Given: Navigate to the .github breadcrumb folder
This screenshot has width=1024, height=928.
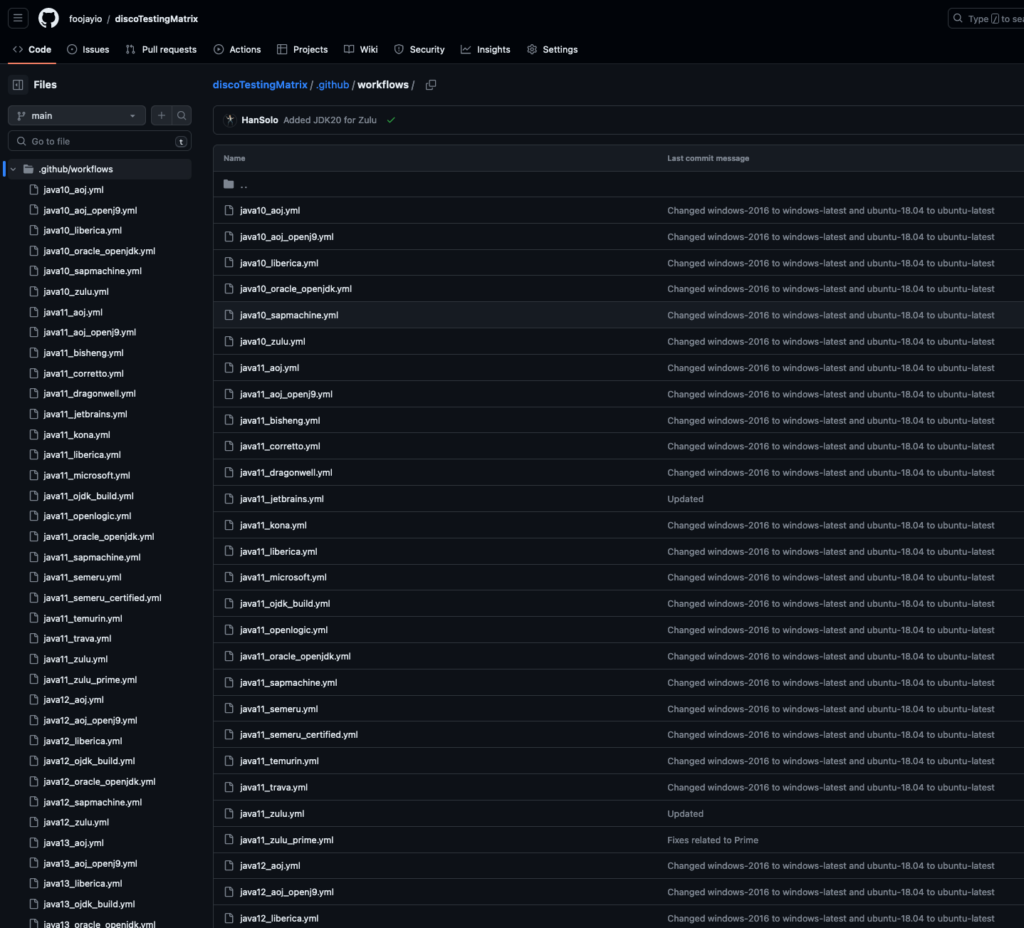Looking at the screenshot, I should click(x=332, y=85).
